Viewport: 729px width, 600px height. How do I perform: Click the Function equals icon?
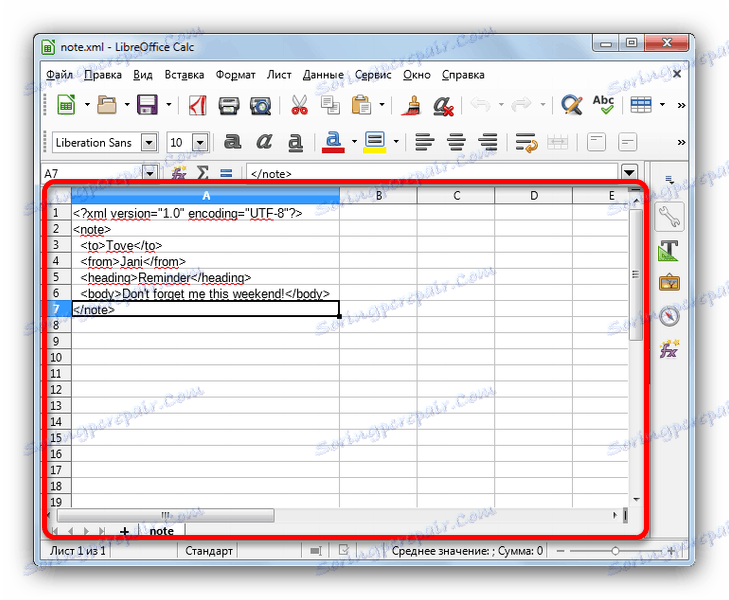[226, 173]
